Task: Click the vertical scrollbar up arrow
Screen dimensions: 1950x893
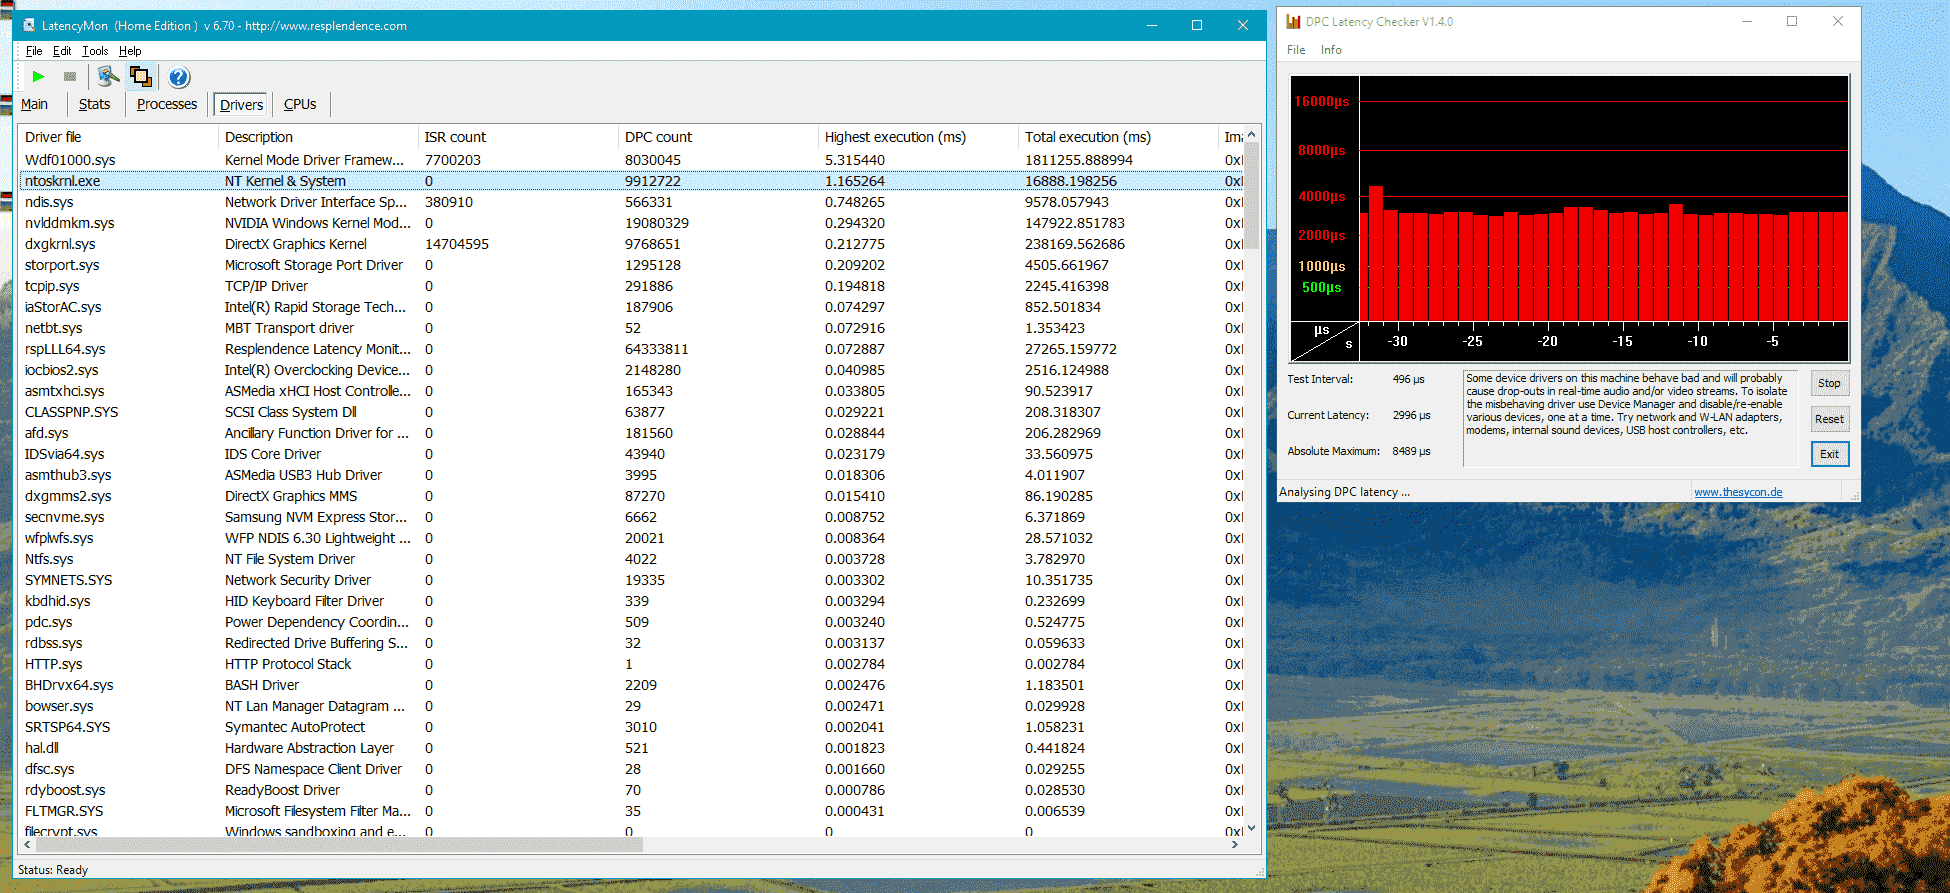Action: [x=1252, y=134]
